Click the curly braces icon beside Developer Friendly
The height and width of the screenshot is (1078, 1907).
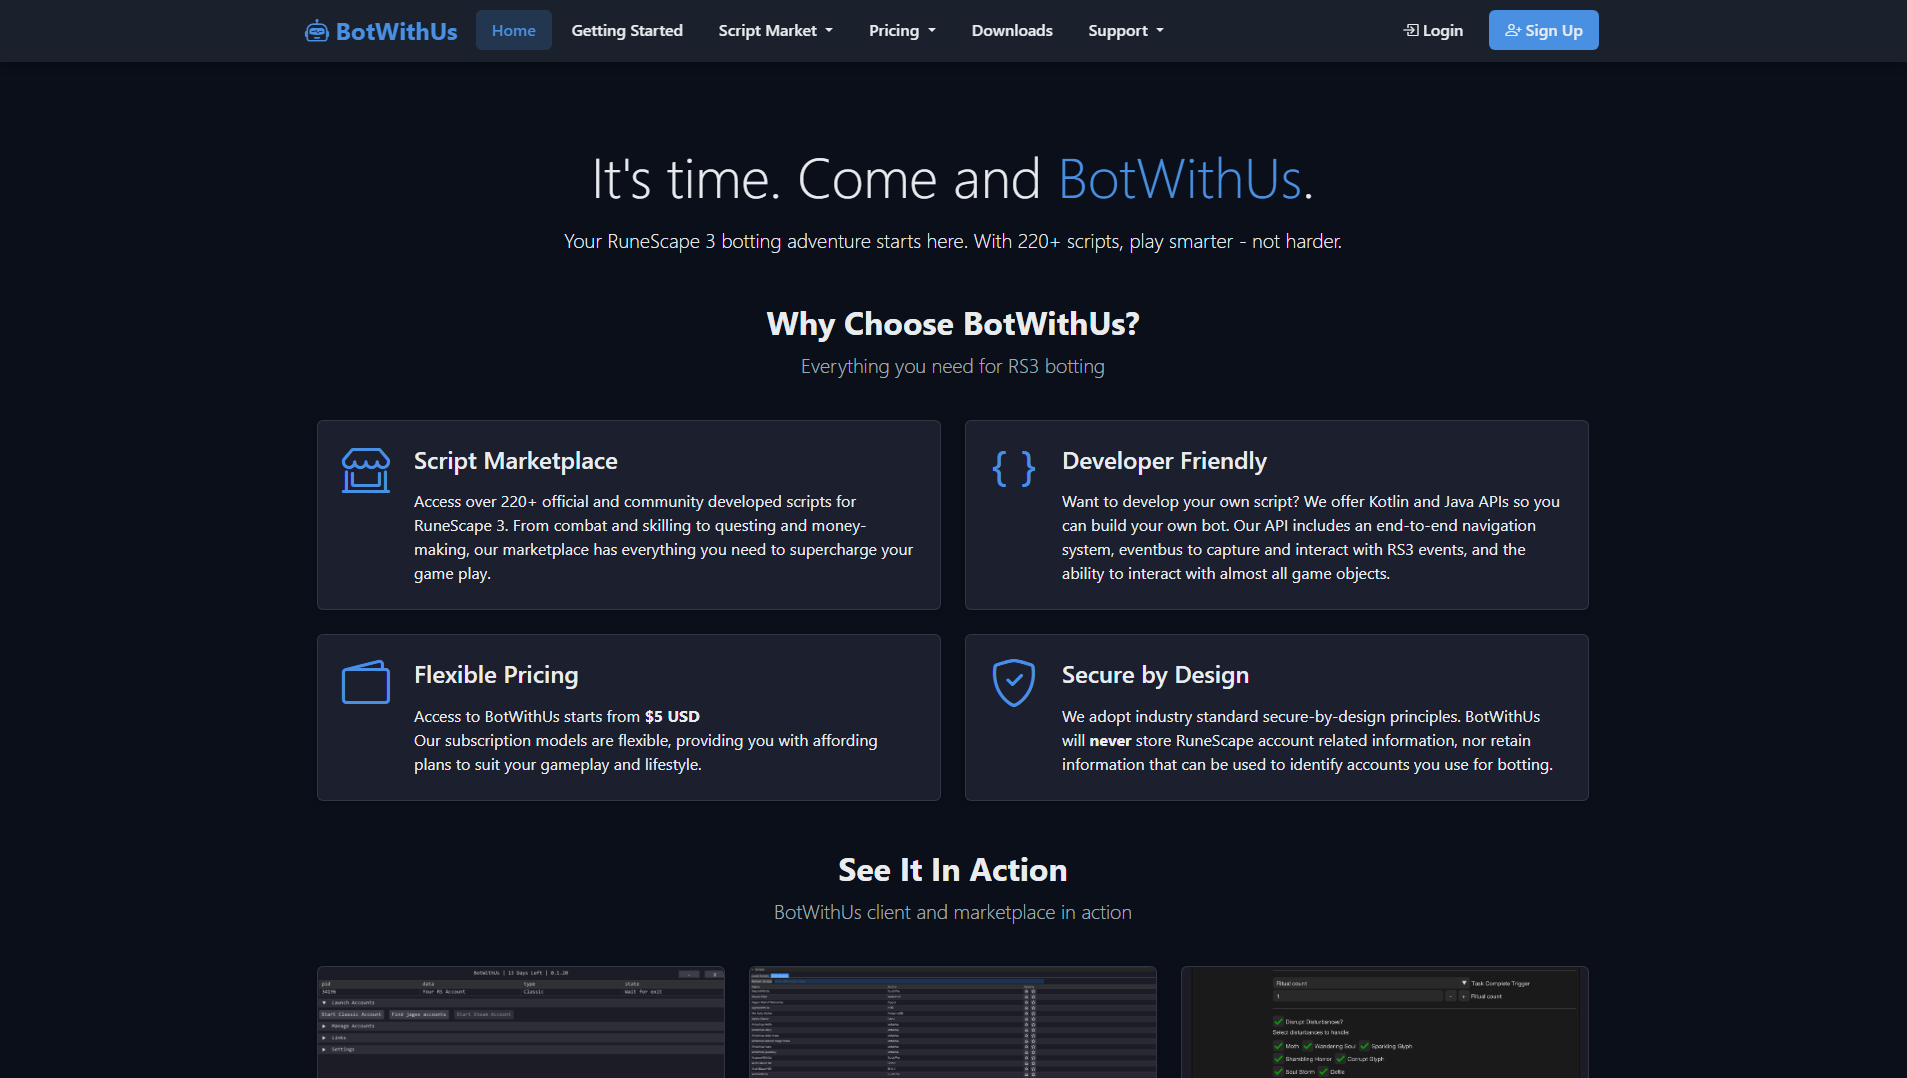(1013, 468)
